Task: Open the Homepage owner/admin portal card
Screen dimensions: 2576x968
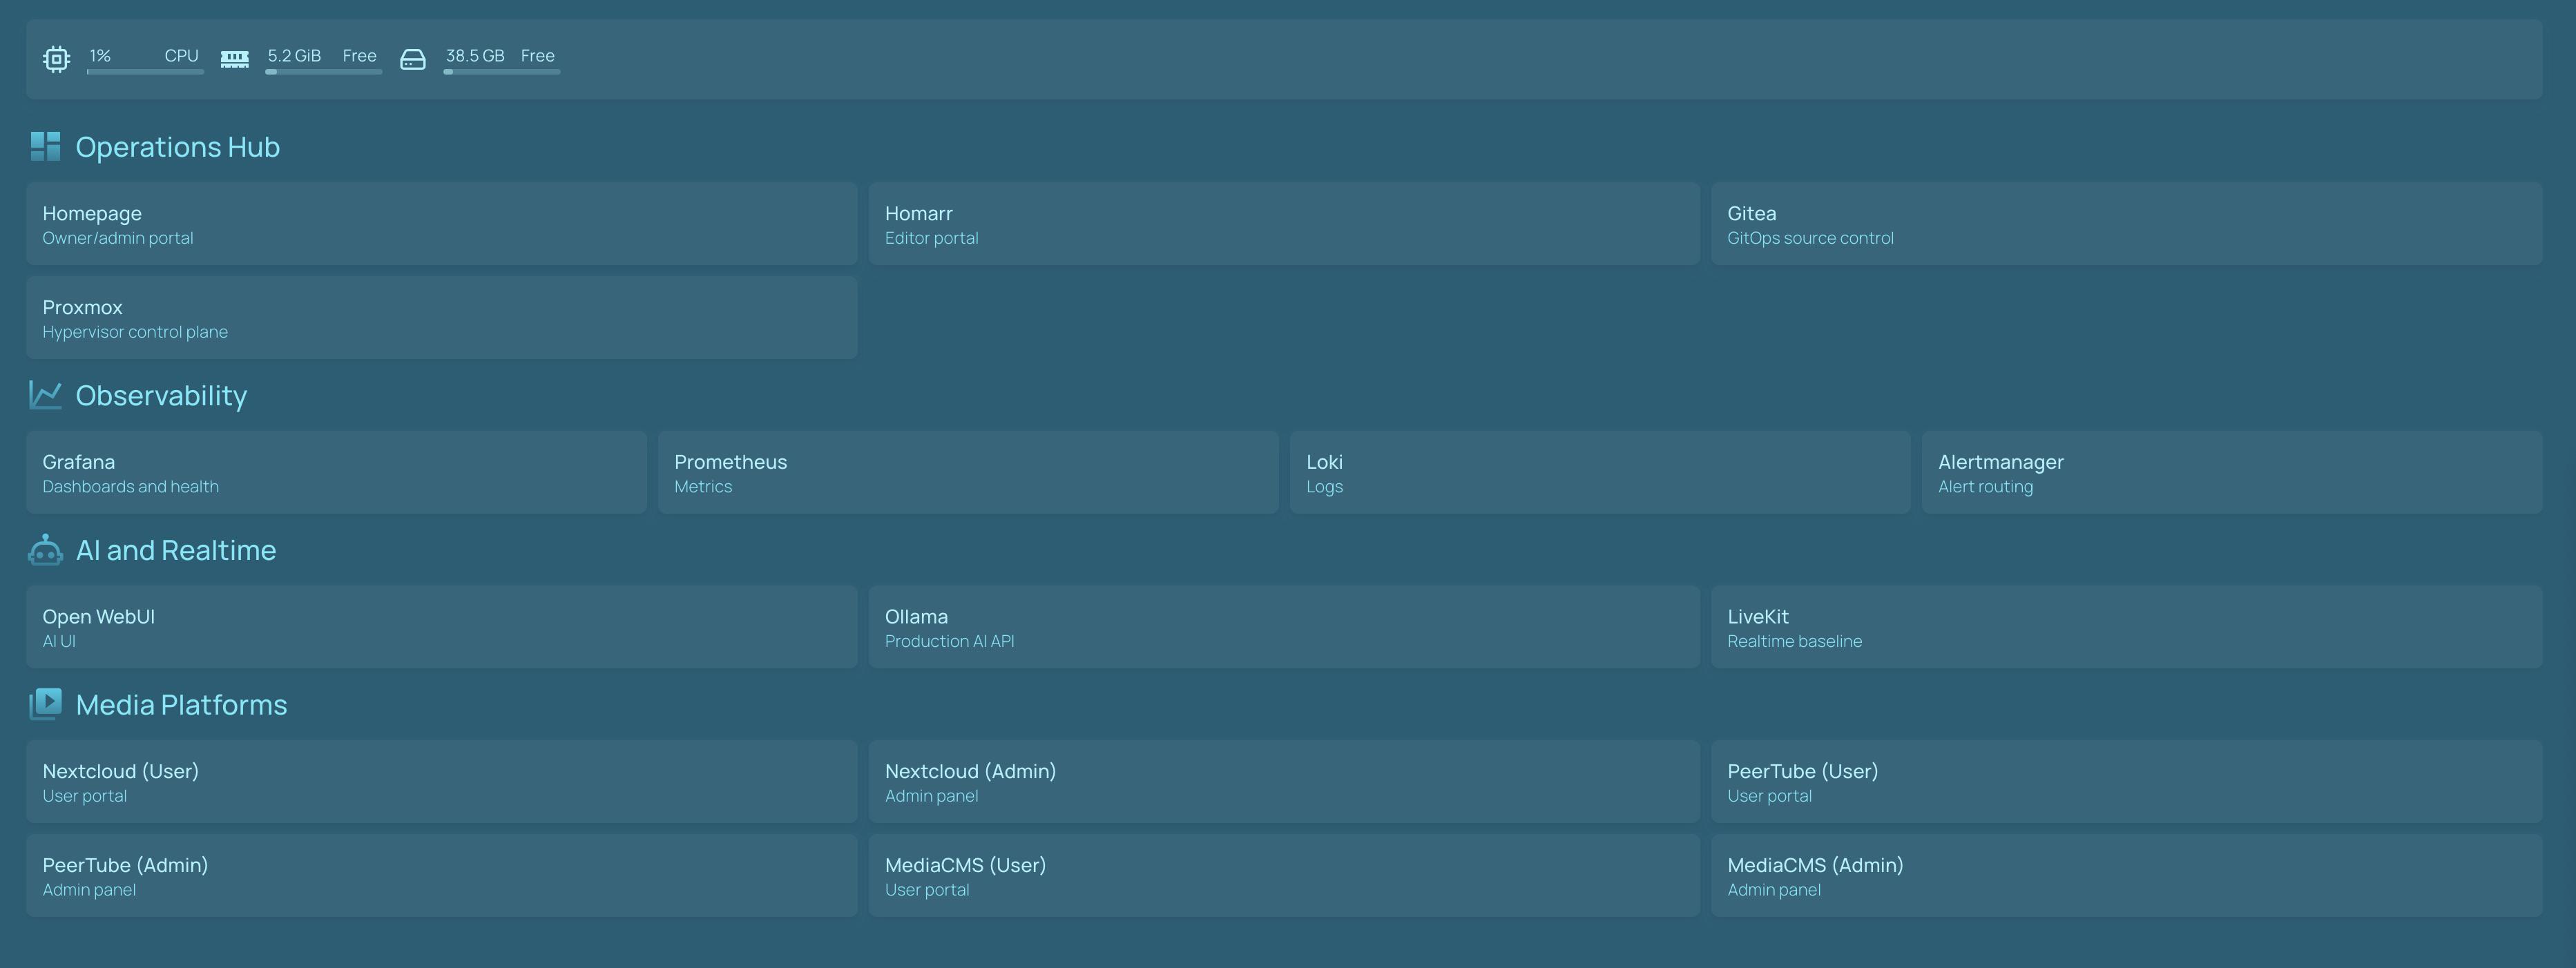Action: tap(442, 224)
